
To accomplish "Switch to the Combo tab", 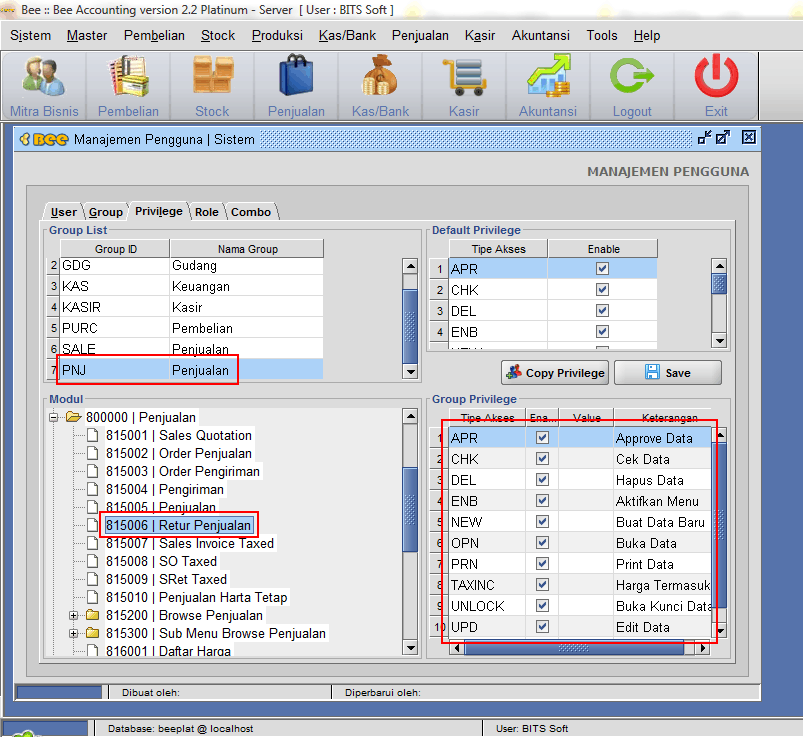I will pyautogui.click(x=251, y=212).
